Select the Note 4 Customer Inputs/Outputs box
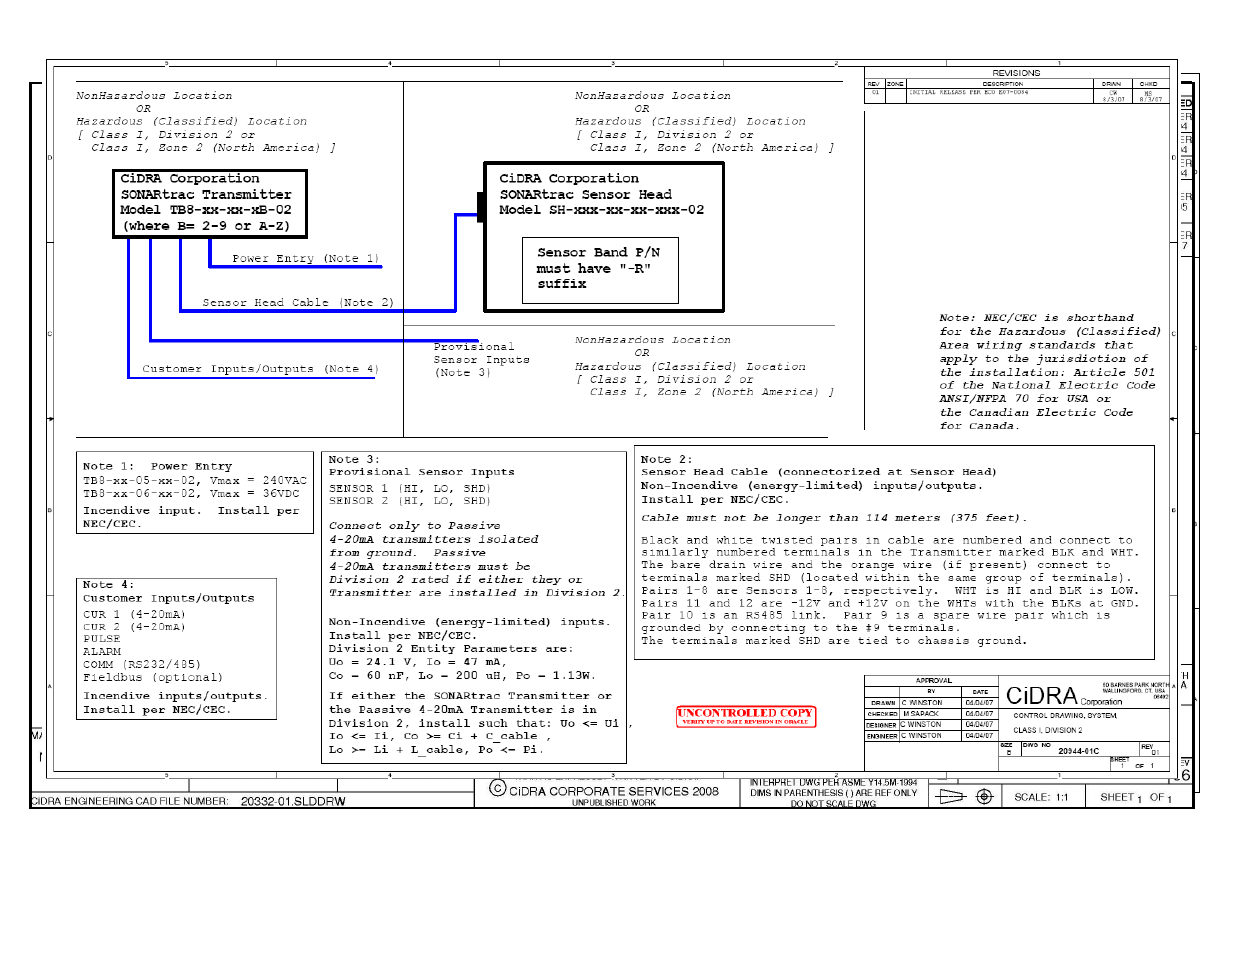 pyautogui.click(x=176, y=648)
